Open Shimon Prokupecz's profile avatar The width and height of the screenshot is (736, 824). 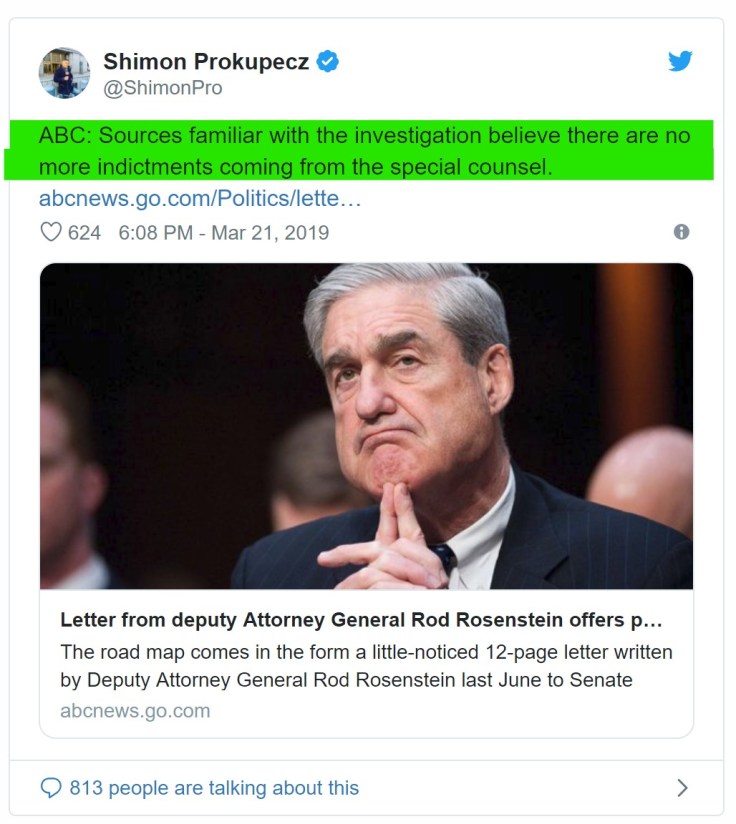pyautogui.click(x=64, y=73)
